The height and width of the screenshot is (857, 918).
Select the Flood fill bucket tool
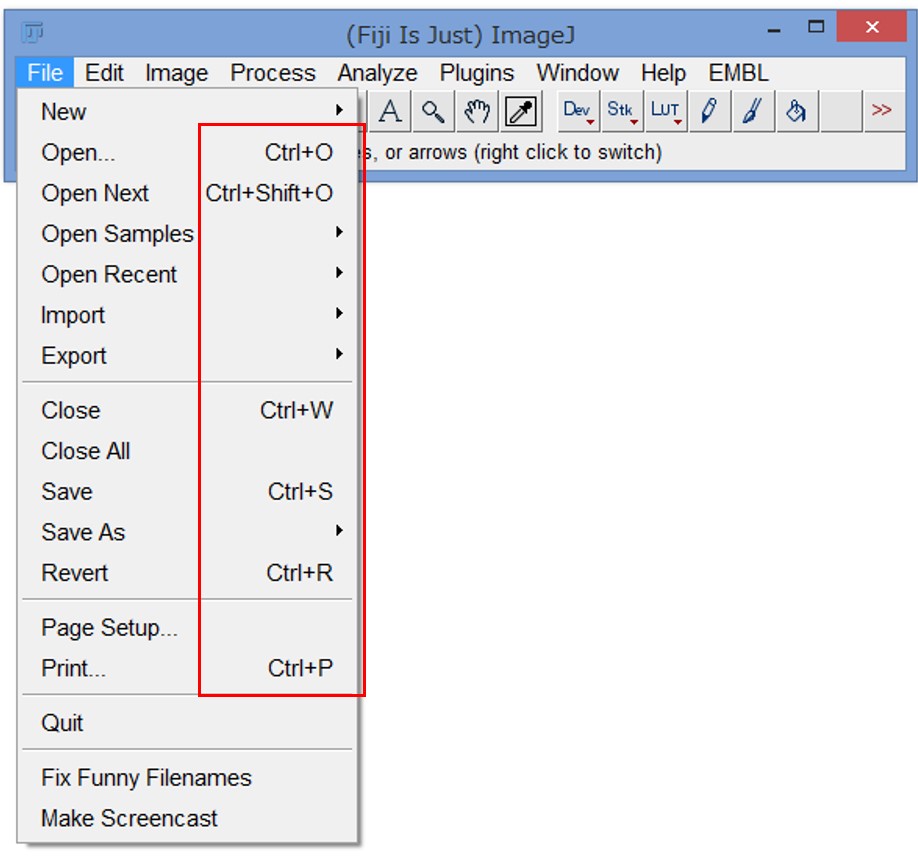pyautogui.click(x=797, y=111)
